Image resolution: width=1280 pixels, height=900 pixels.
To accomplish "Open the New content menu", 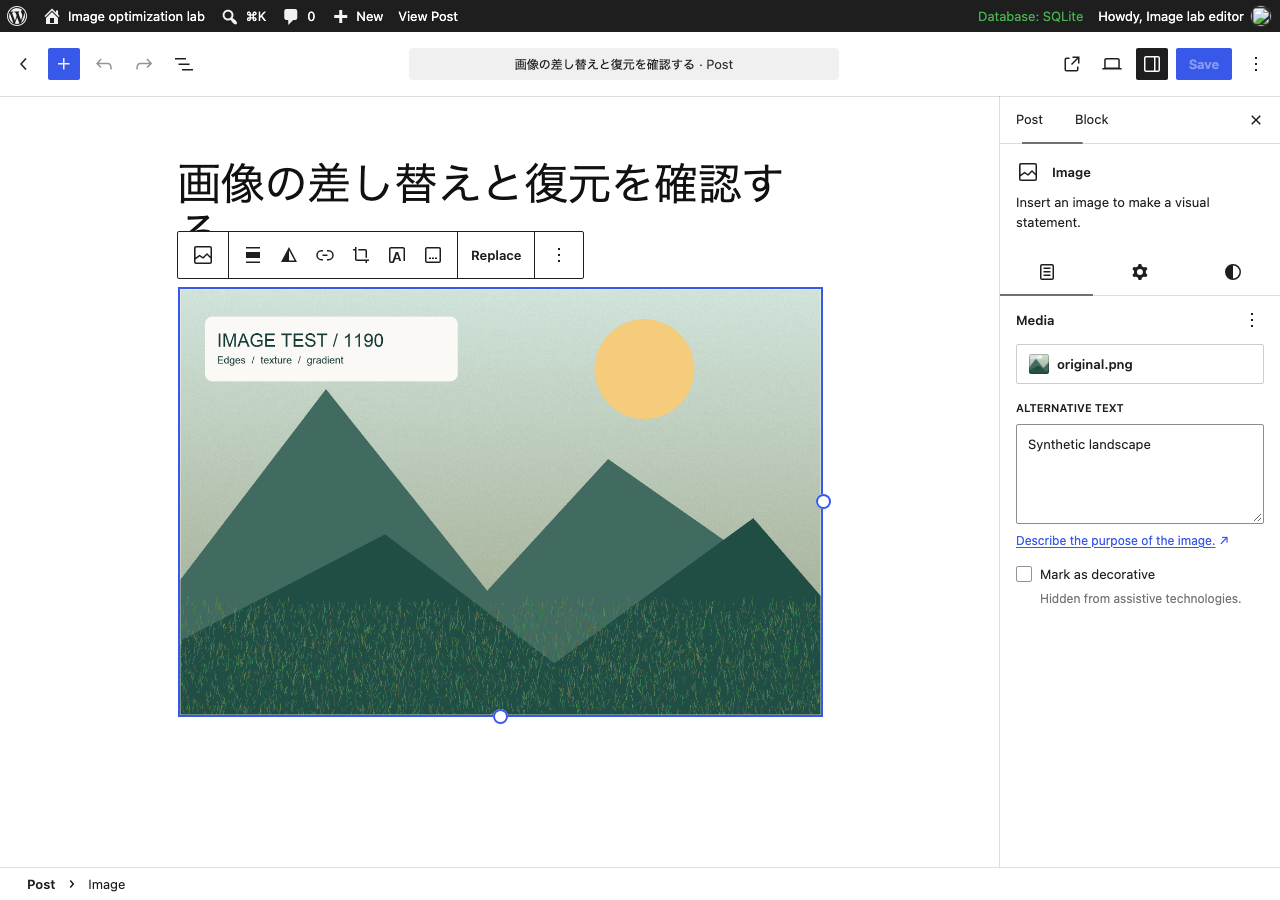I will (x=358, y=16).
